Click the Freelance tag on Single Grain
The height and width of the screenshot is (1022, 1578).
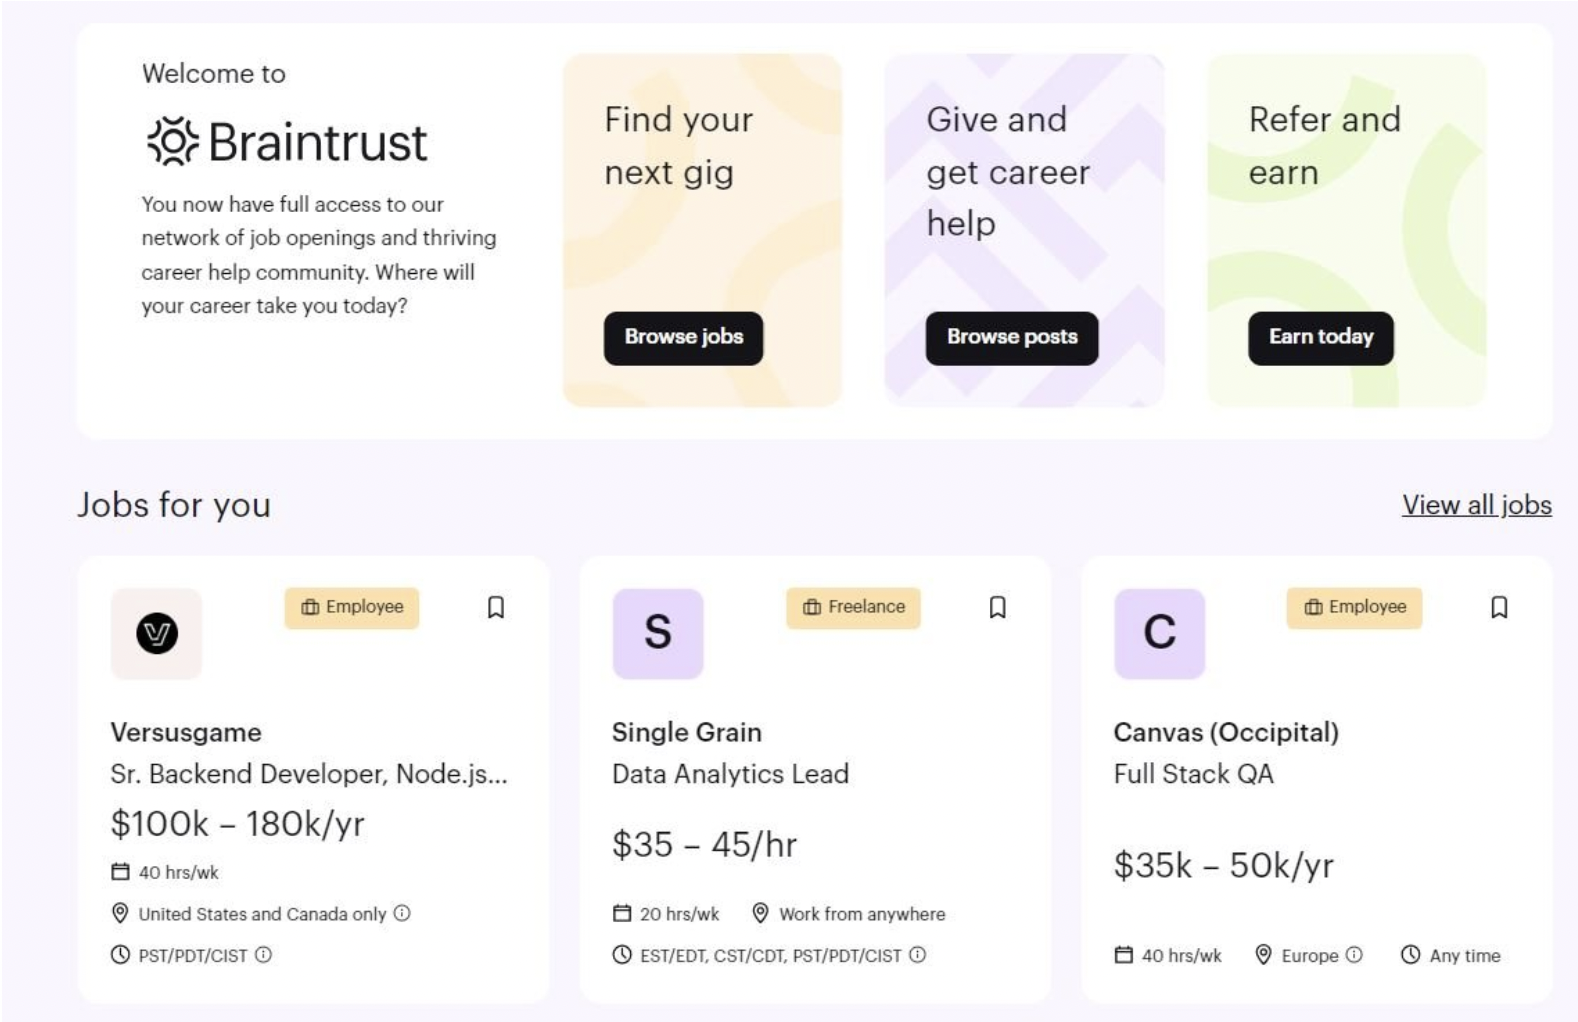pos(854,608)
